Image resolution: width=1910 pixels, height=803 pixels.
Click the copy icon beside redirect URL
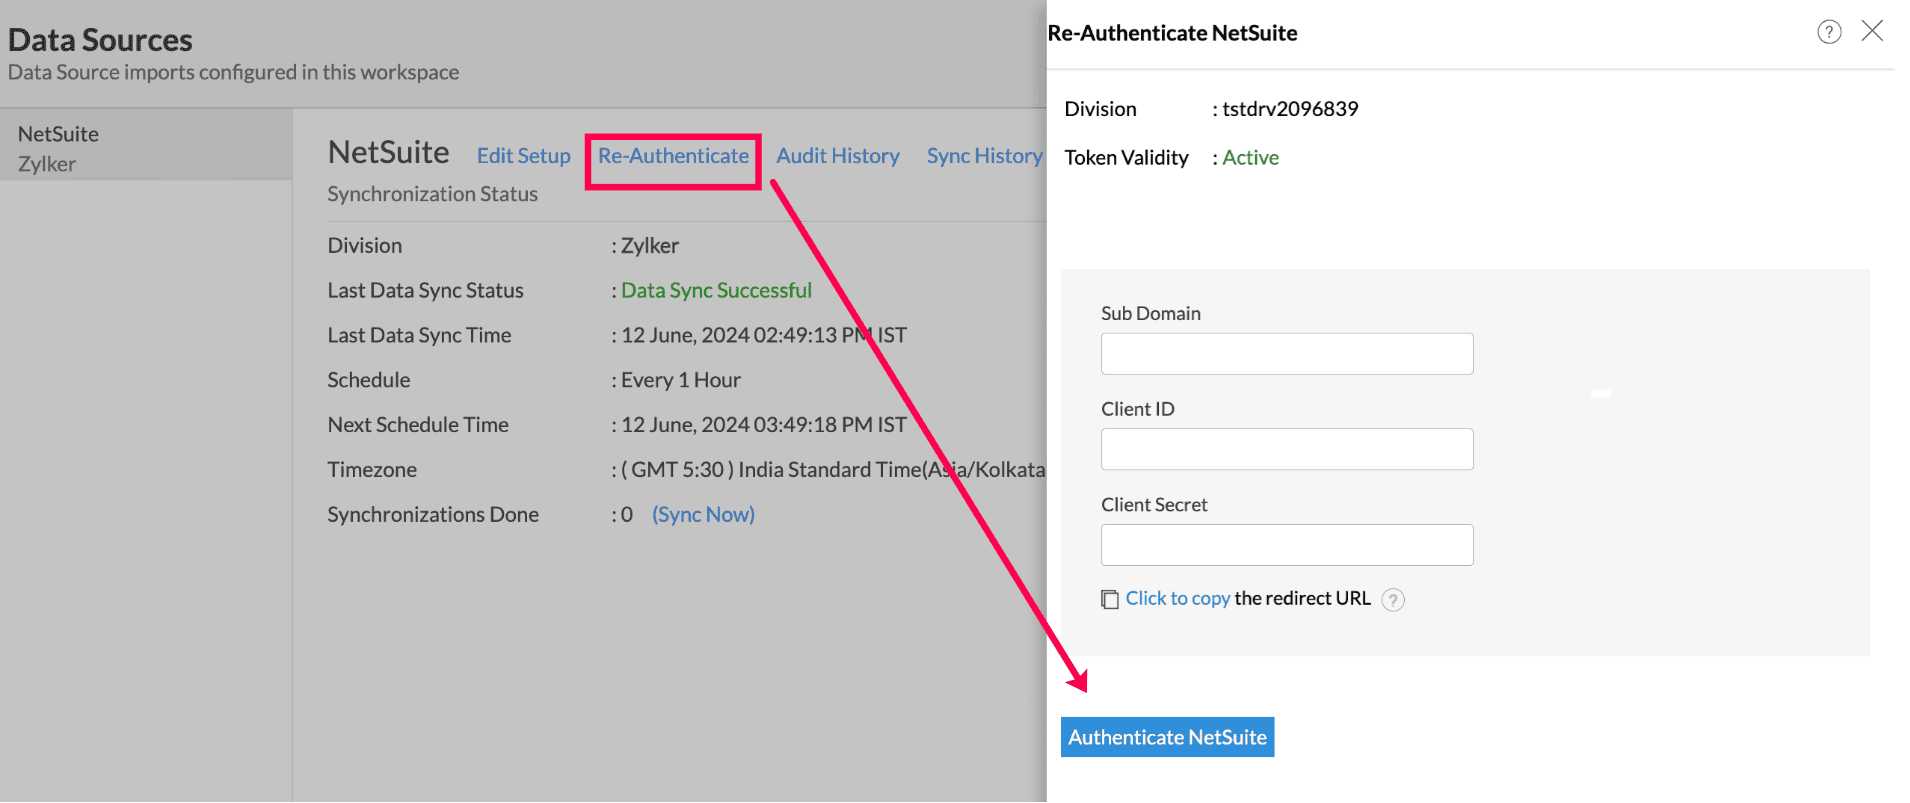1109,599
